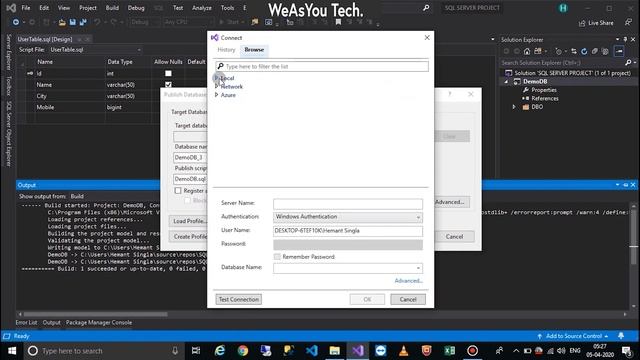This screenshot has width=640, height=360.
Task: Toggle Remember Password checkbox
Action: click(278, 257)
